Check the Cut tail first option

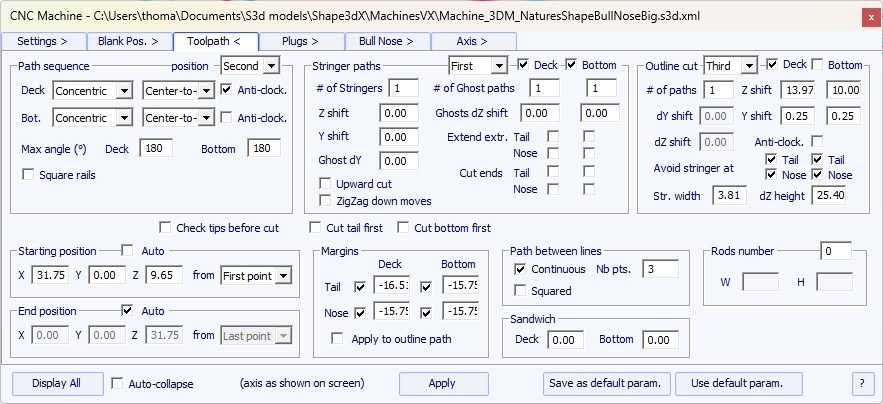click(x=317, y=227)
